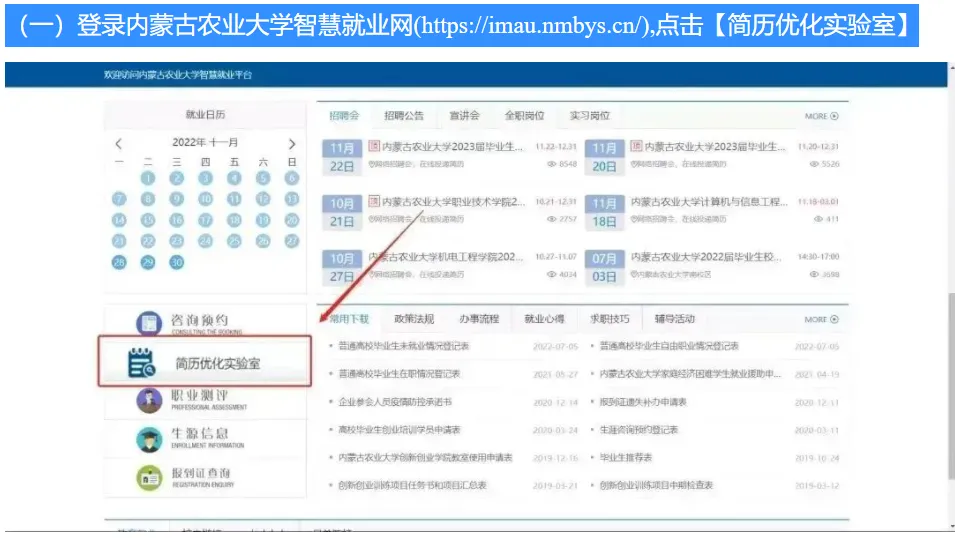The height and width of the screenshot is (538, 955).
Task: Open 毕业生推荐表 download
Action: 626,458
